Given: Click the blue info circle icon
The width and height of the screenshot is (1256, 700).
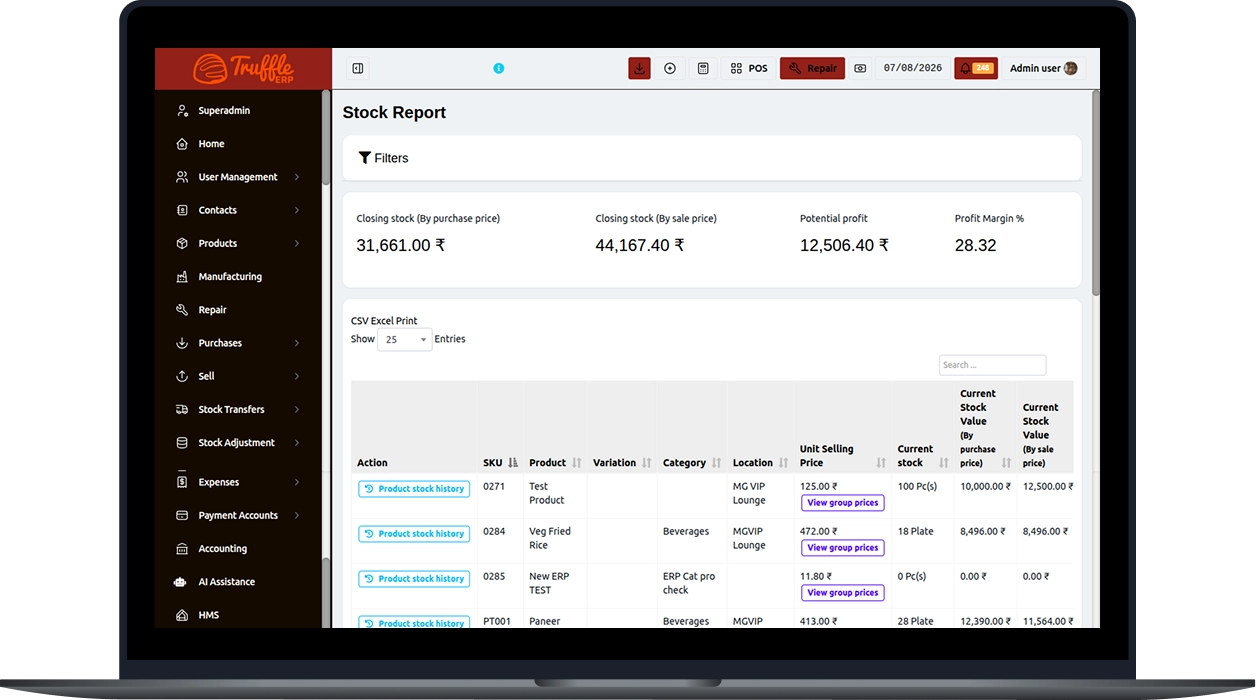Looking at the screenshot, I should (x=499, y=68).
